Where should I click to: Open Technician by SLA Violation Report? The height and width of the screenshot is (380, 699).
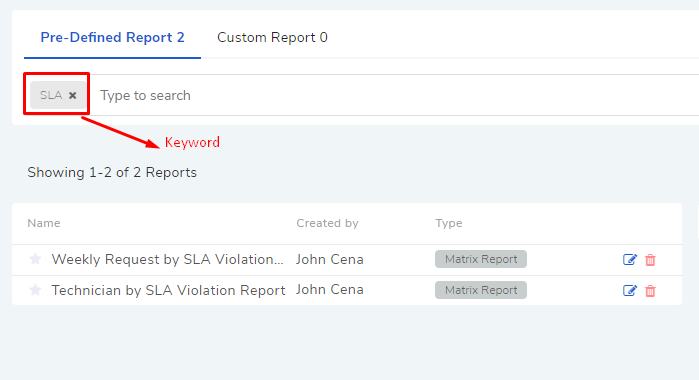pyautogui.click(x=169, y=290)
